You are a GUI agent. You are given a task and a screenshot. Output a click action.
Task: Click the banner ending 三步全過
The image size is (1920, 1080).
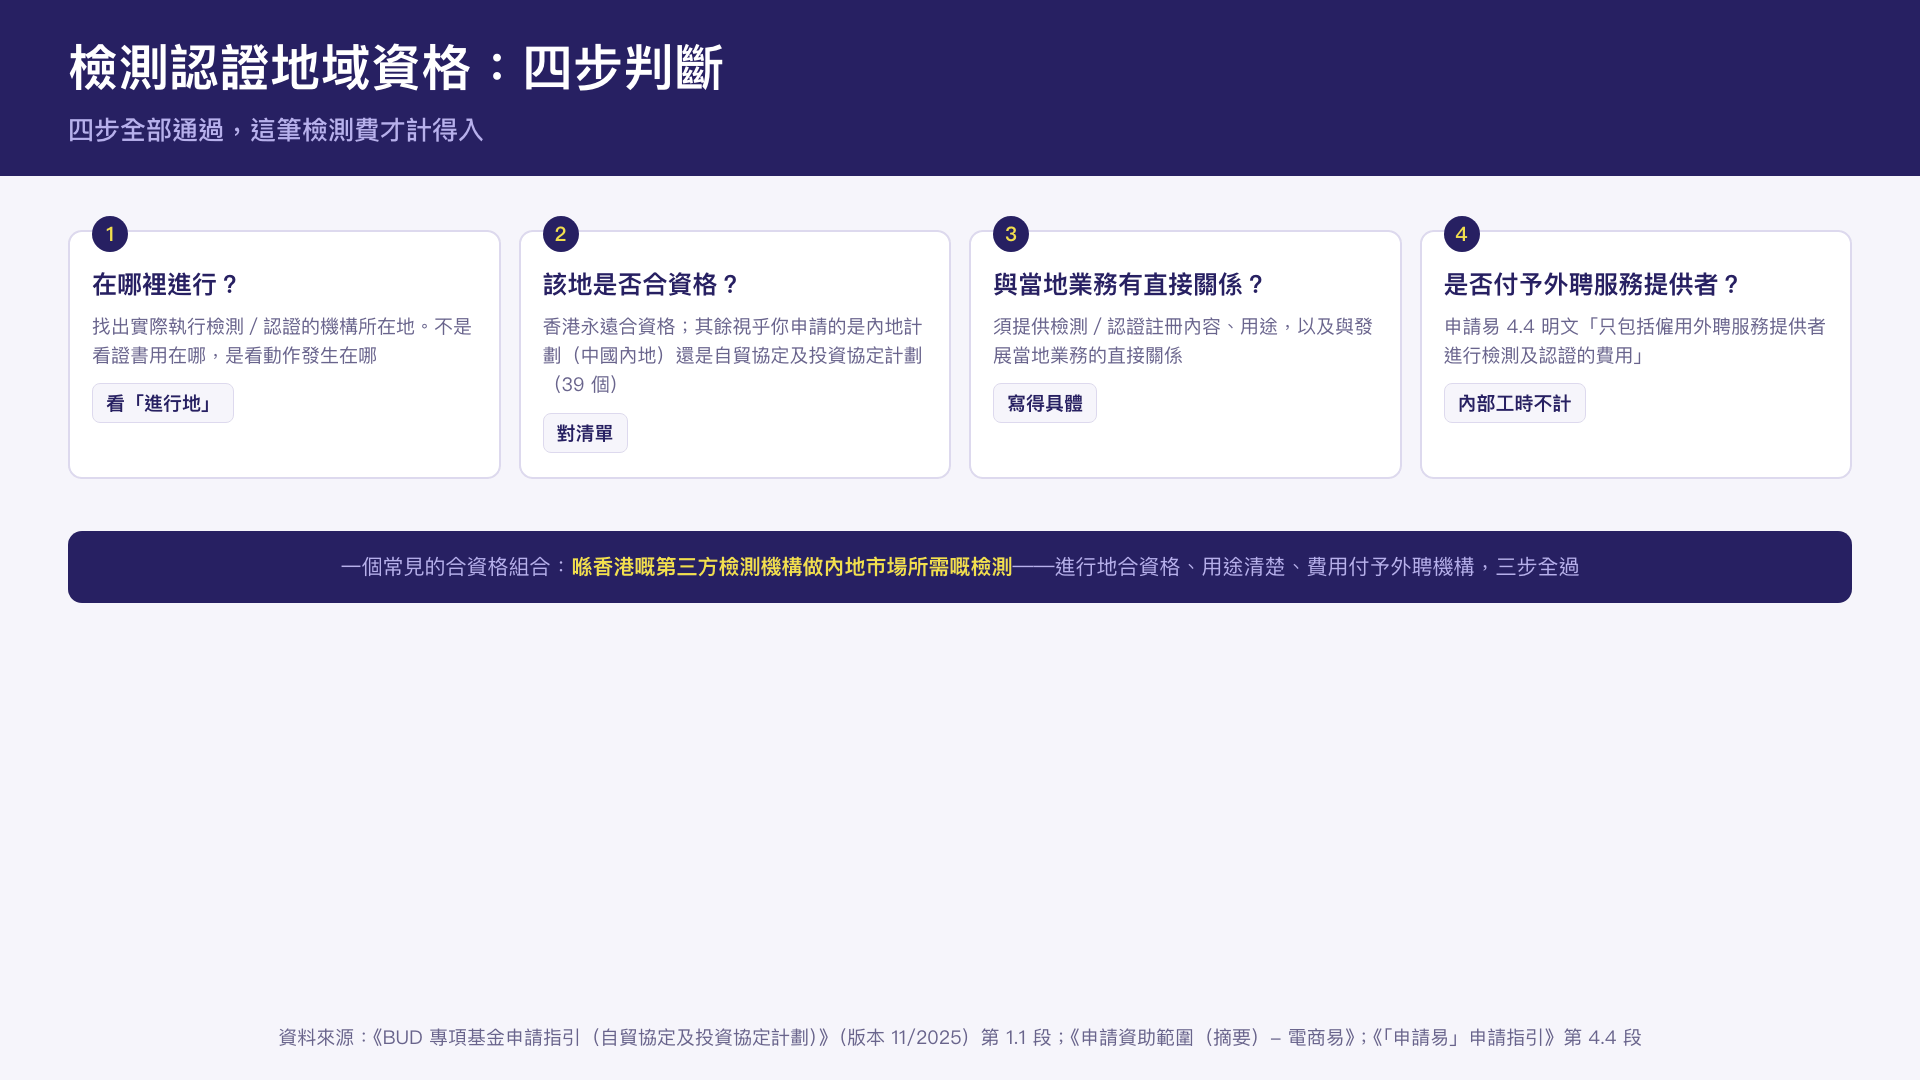[x=1537, y=567]
